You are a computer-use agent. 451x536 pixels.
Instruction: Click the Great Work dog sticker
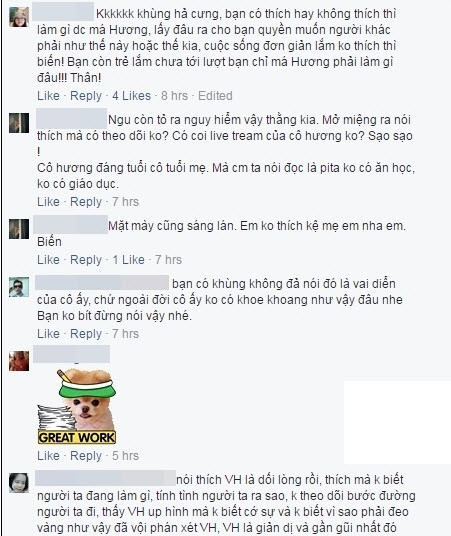pos(77,406)
